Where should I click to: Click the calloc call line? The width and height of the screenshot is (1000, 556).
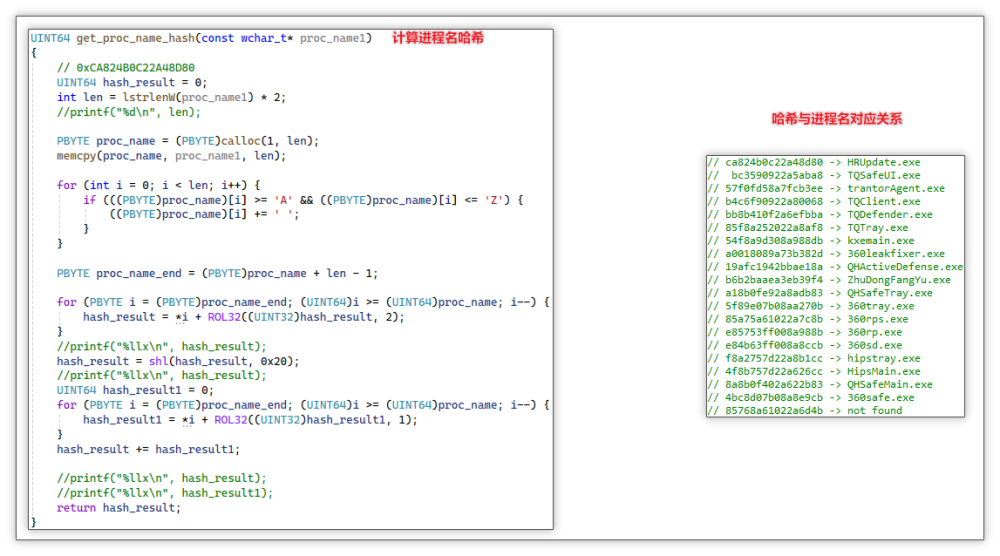pos(187,141)
